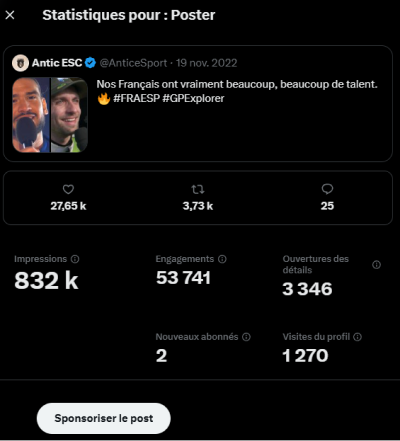The height and width of the screenshot is (441, 400).
Task: Click the 27,65 k likes count
Action: (x=68, y=206)
